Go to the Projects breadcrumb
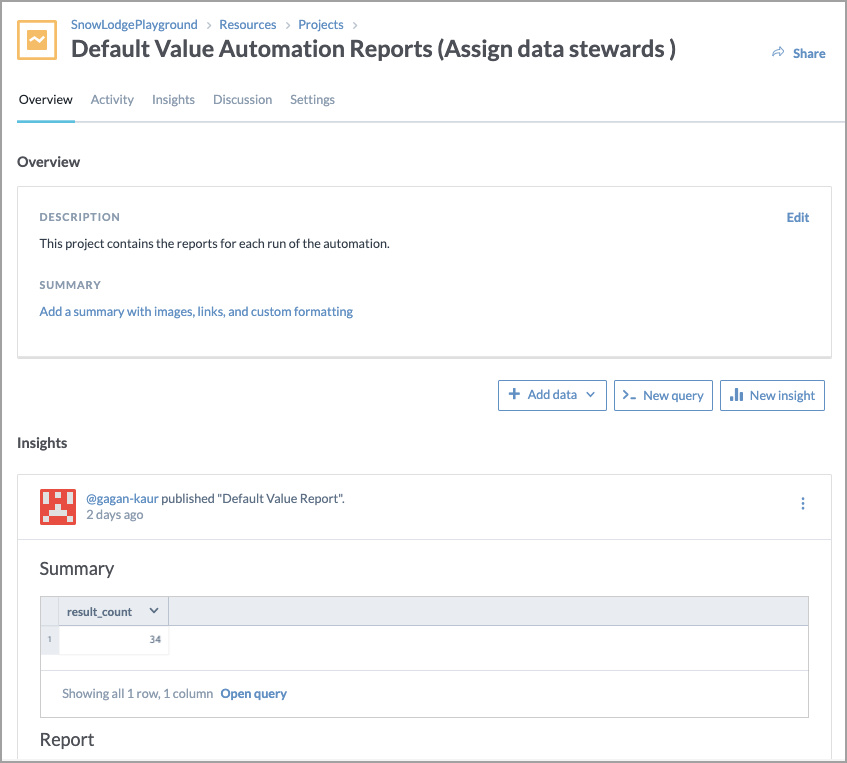The width and height of the screenshot is (847, 763). pos(320,24)
